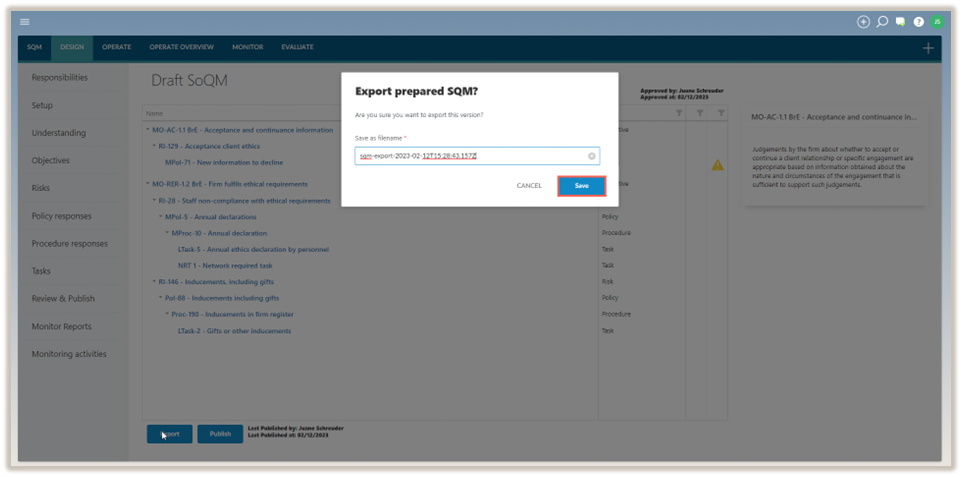Click the yellow warning triangle icon
The image size is (962, 477).
717,165
